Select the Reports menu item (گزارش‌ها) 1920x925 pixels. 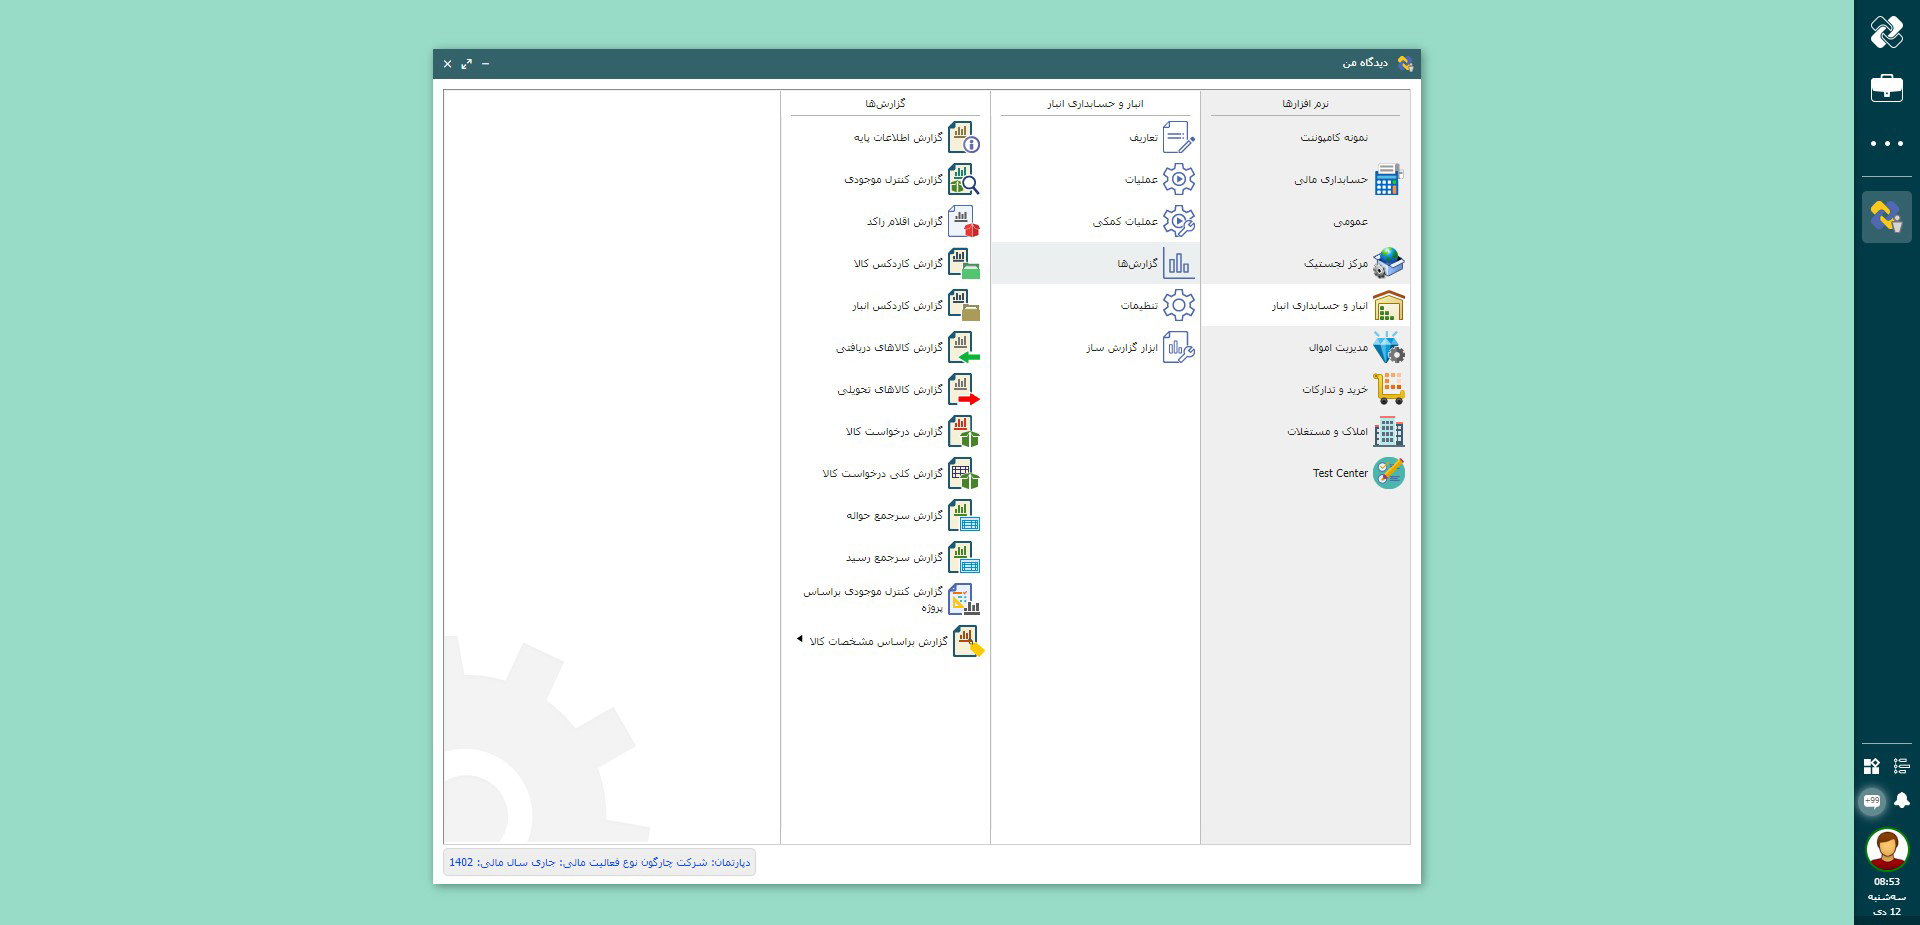[1137, 264]
